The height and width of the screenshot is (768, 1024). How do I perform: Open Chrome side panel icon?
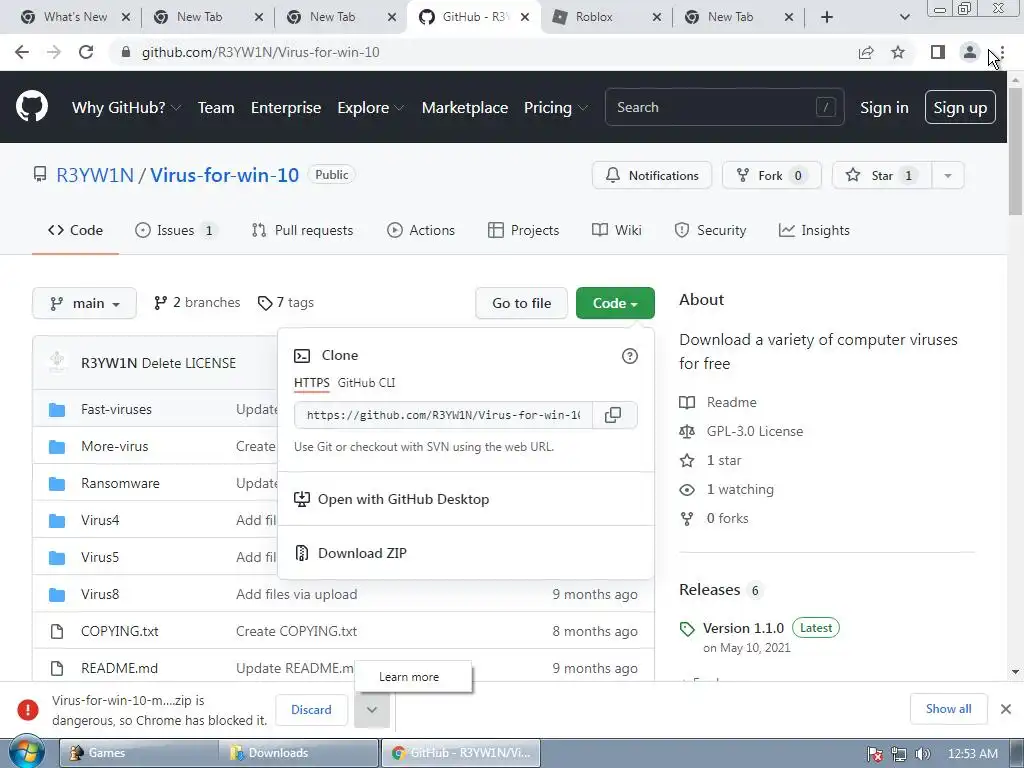click(x=938, y=52)
